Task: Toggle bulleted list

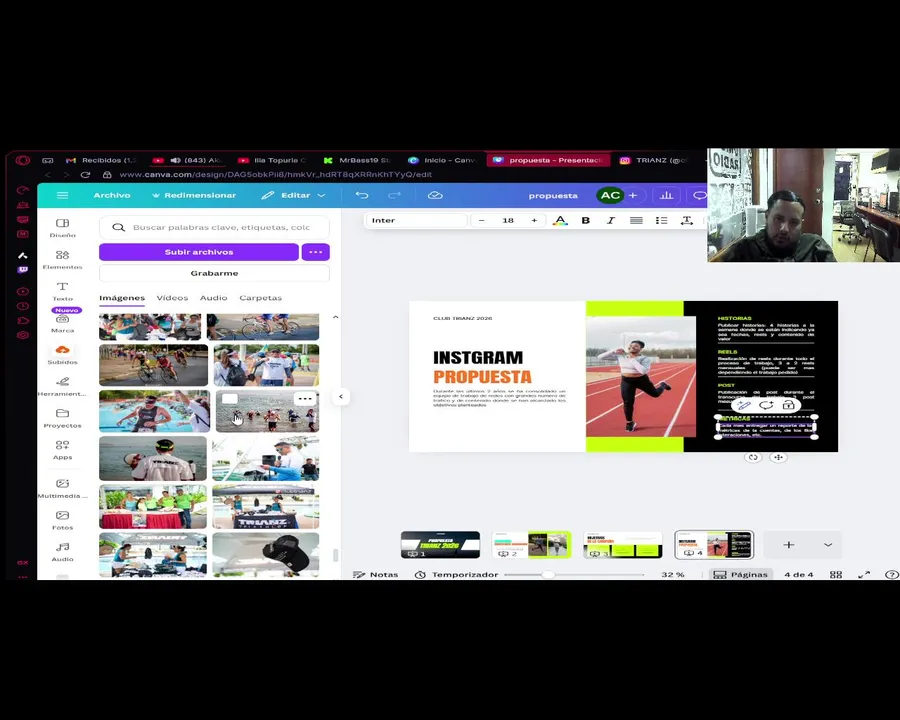Action: pos(661,220)
